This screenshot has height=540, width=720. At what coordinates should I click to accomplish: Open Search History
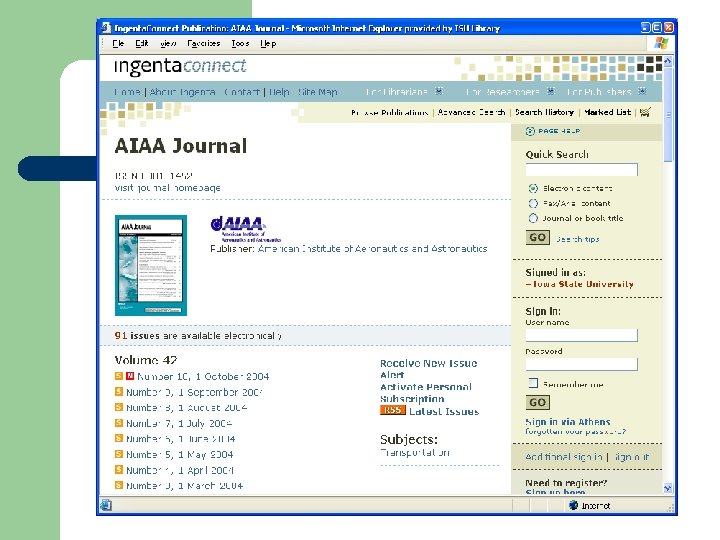[x=544, y=112]
